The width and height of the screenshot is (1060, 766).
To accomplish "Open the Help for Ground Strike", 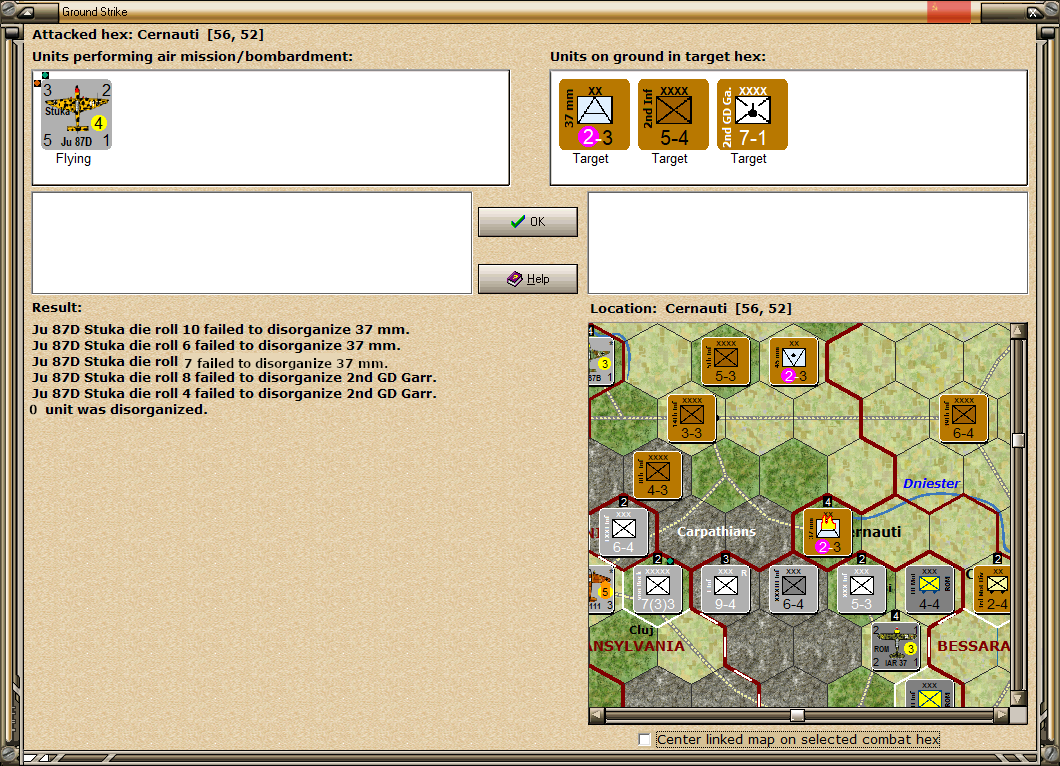I will (528, 279).
